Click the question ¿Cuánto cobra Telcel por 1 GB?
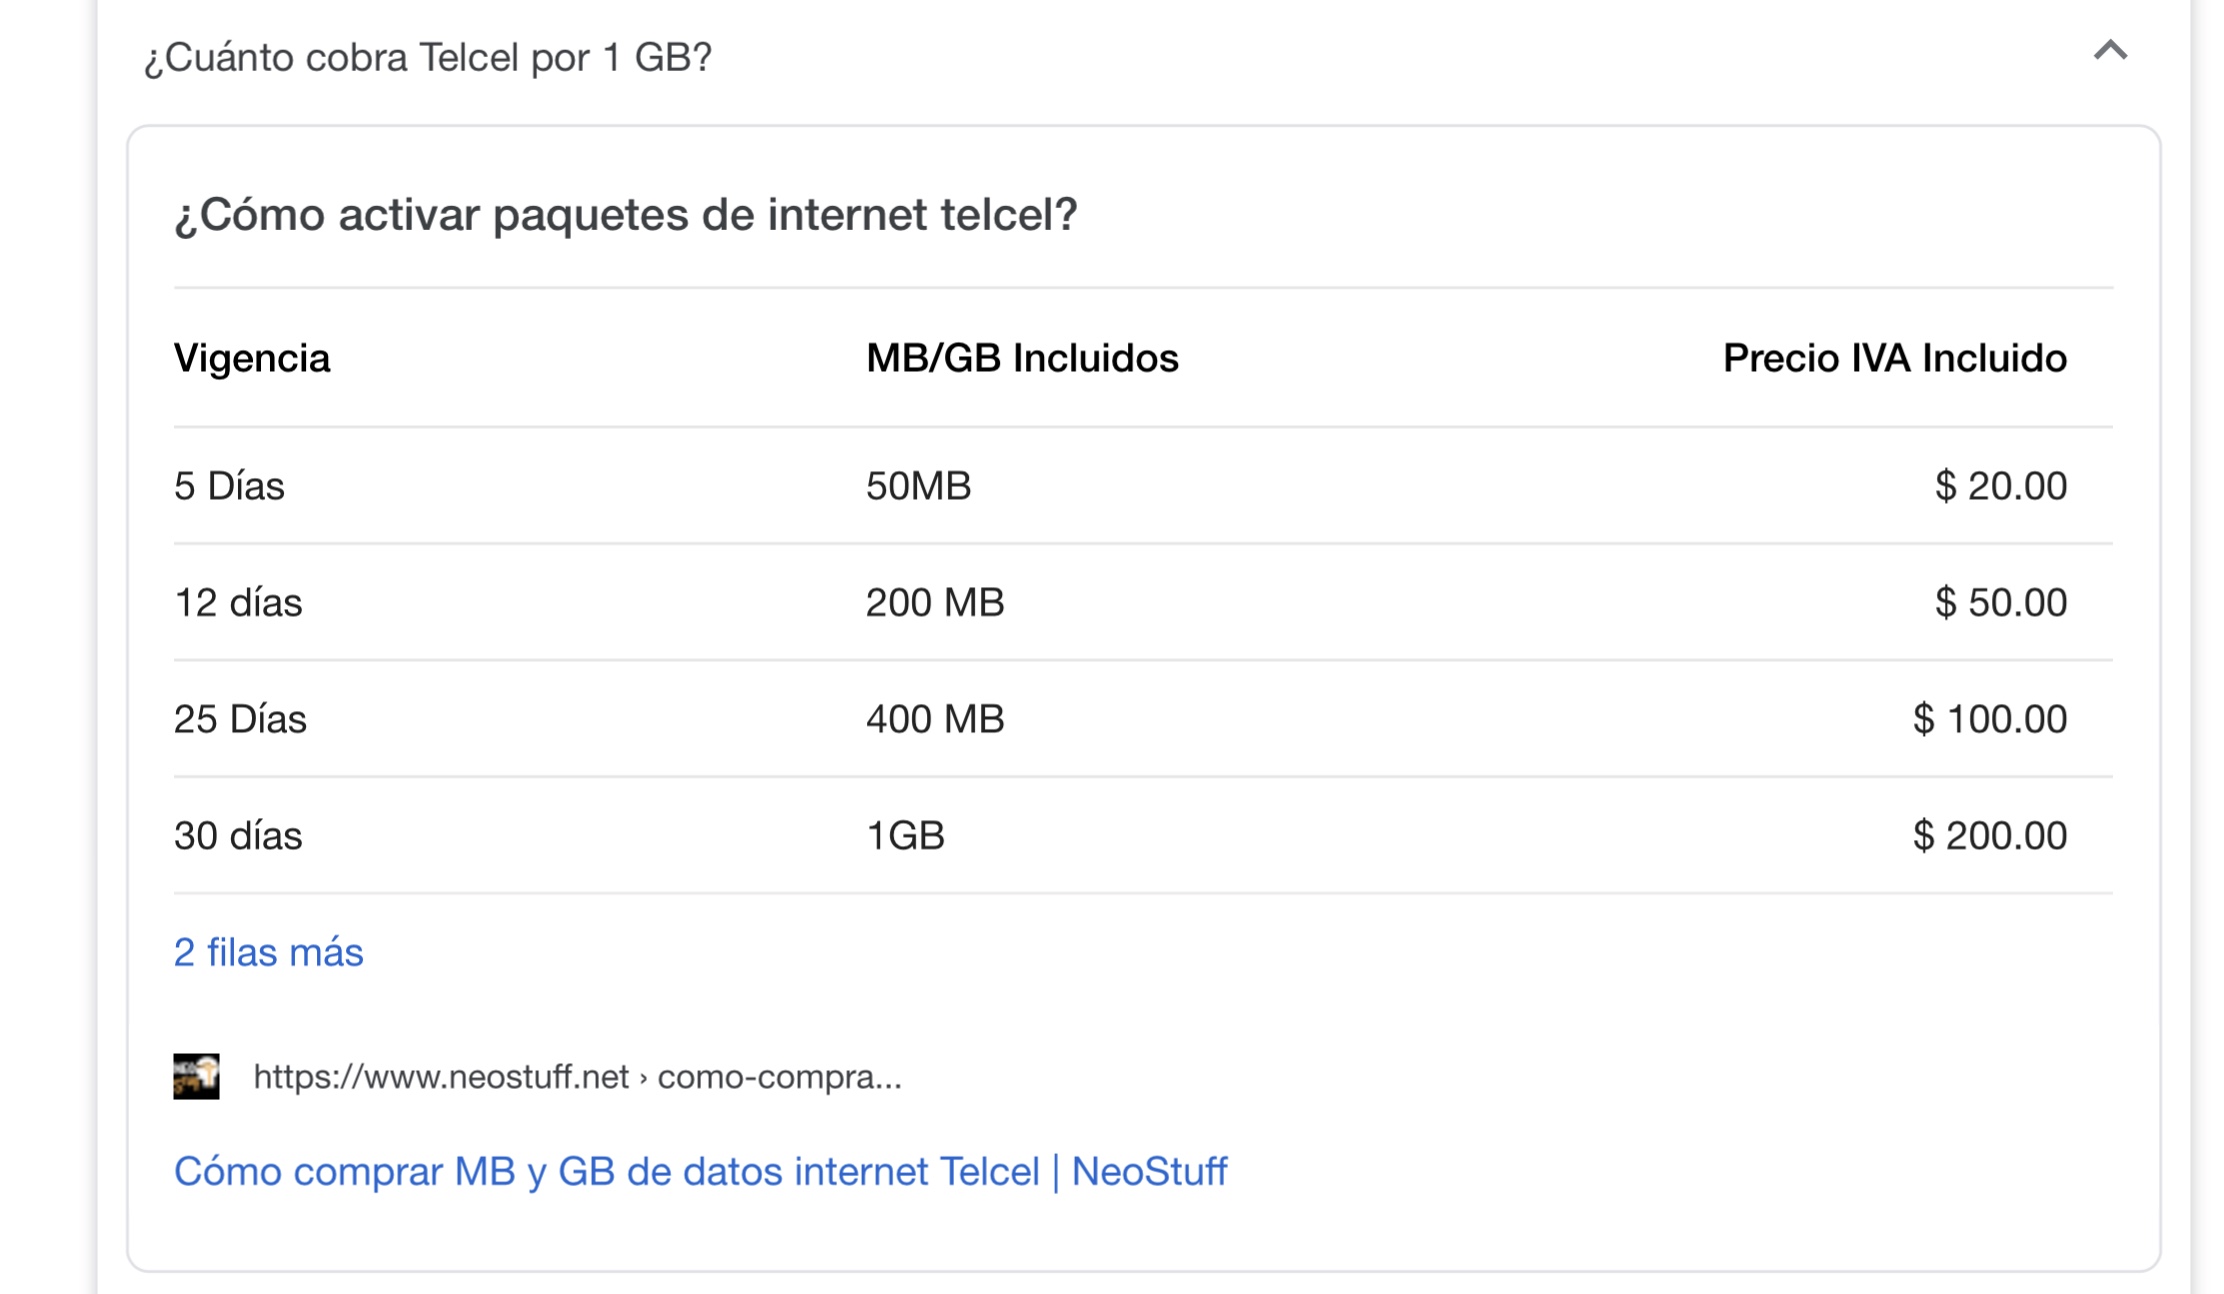 [428, 58]
